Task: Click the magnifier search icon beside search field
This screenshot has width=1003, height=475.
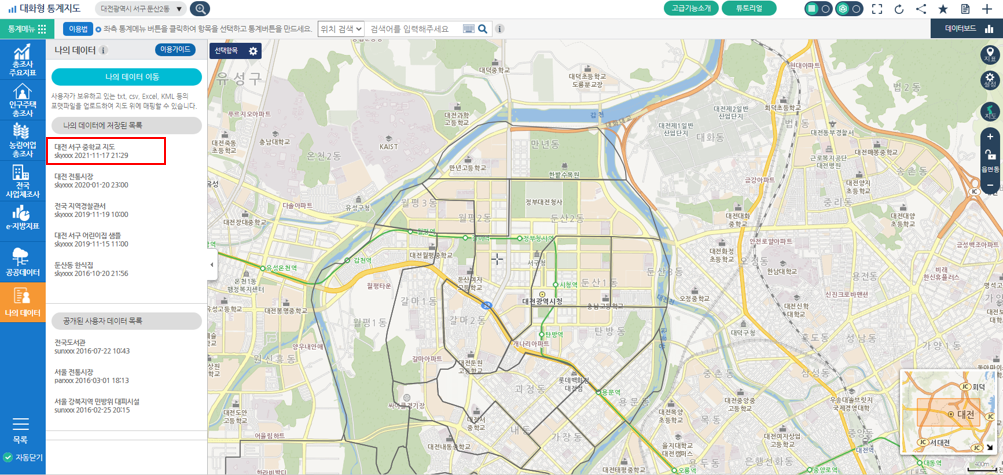Action: click(483, 29)
